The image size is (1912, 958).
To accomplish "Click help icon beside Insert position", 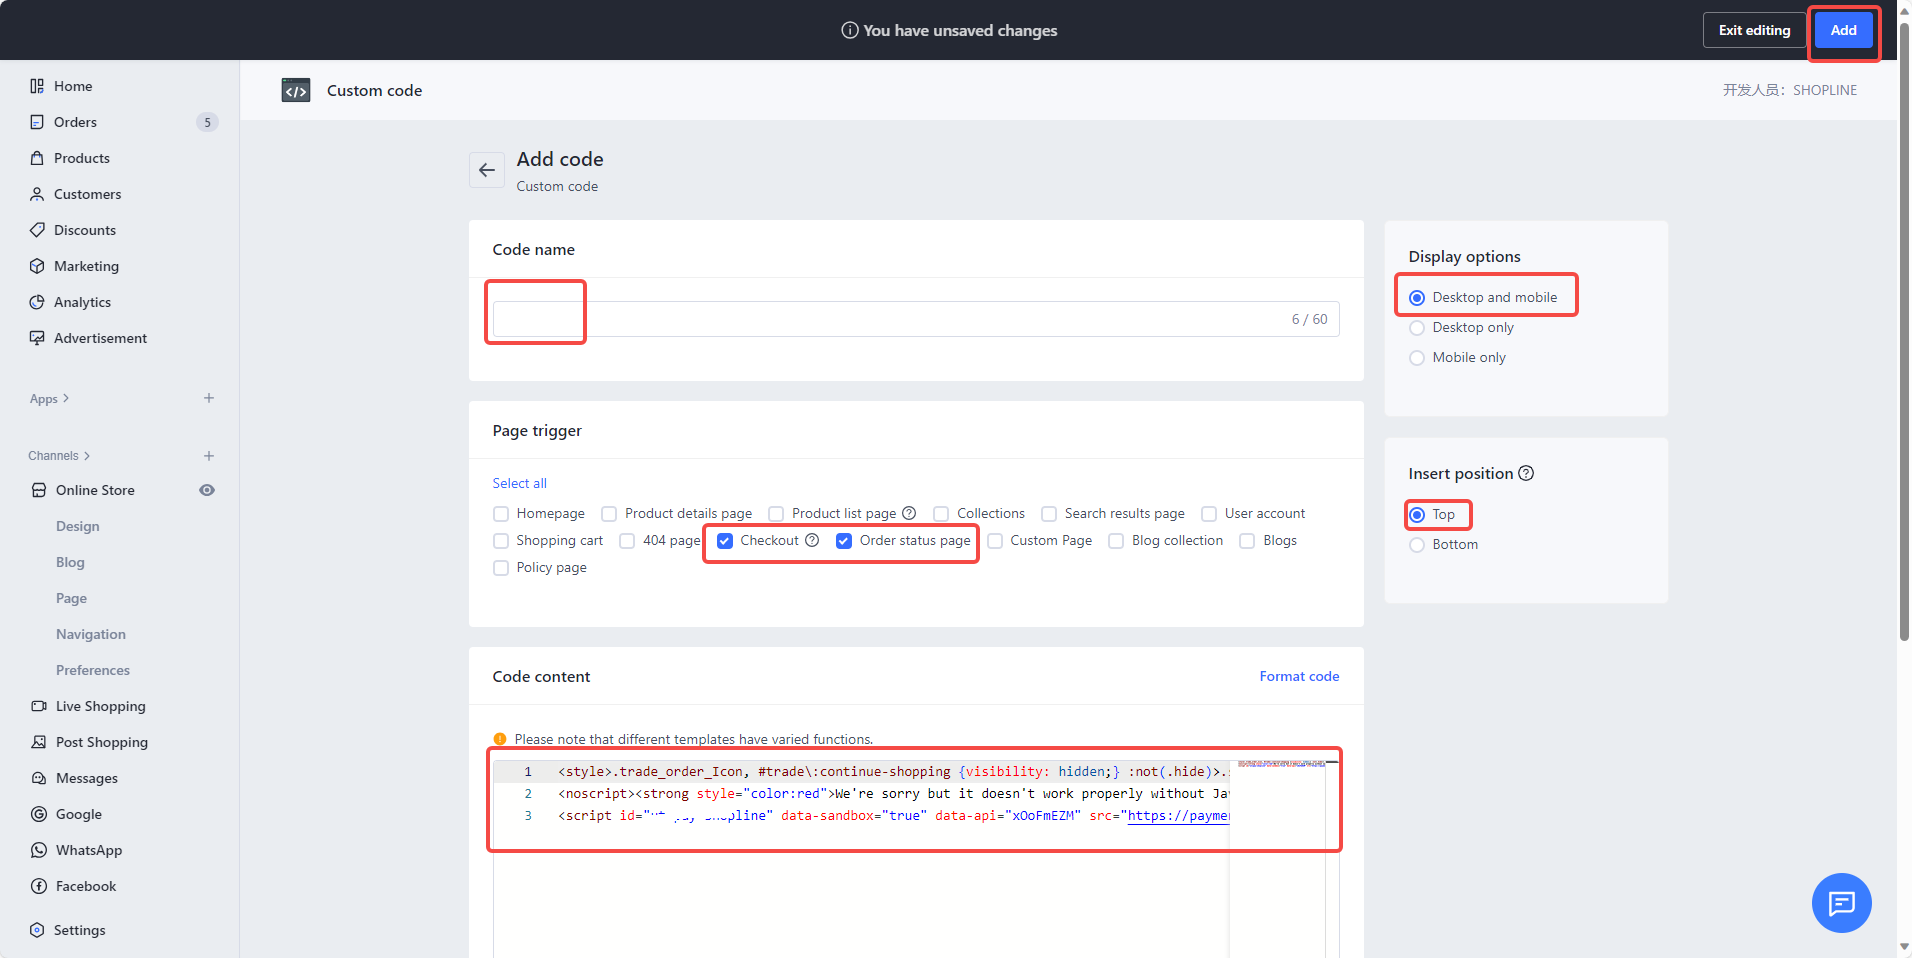I will click(1526, 473).
